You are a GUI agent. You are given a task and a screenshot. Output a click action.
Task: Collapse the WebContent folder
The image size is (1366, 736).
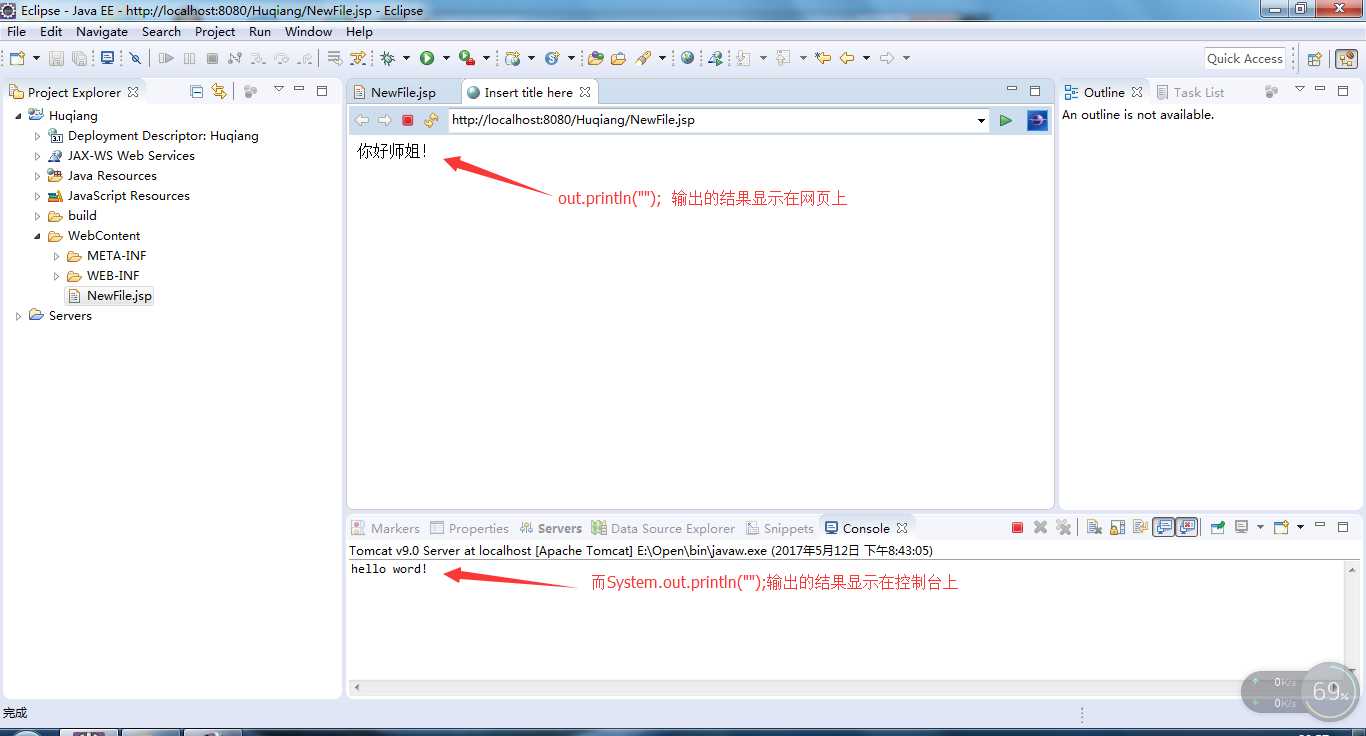pos(38,236)
